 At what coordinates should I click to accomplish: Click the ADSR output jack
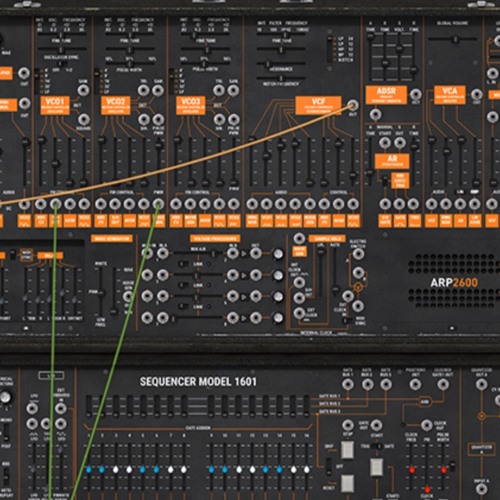[x=415, y=94]
